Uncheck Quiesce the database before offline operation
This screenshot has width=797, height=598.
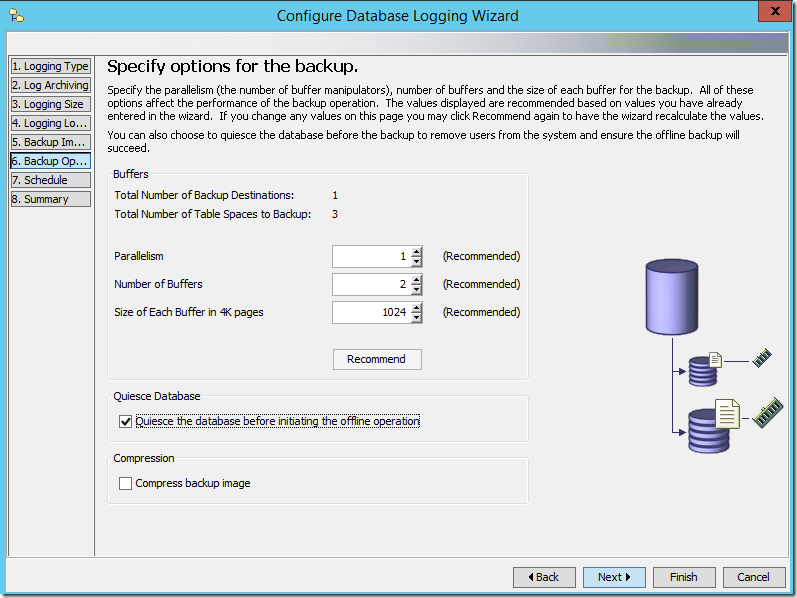(x=126, y=422)
